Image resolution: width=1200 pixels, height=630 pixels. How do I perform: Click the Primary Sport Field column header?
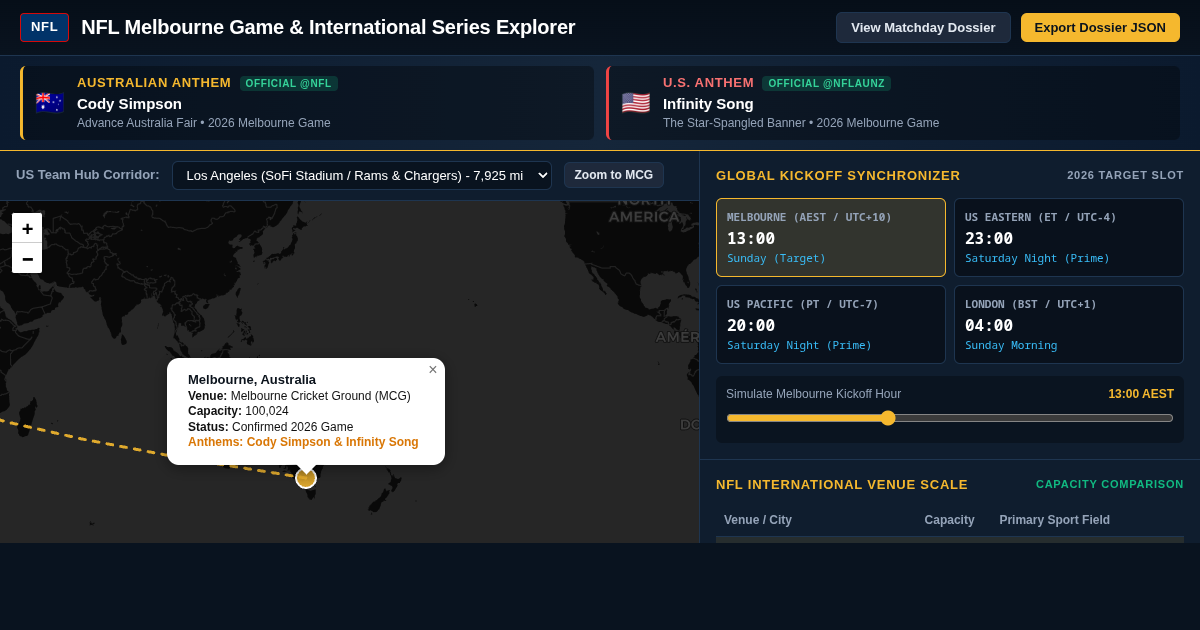(x=1054, y=520)
